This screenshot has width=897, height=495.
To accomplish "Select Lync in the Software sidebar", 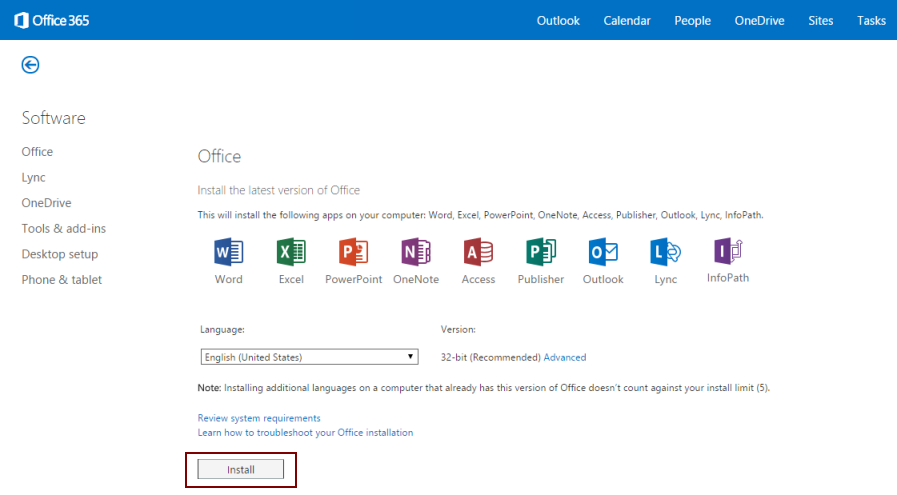I will [x=33, y=177].
